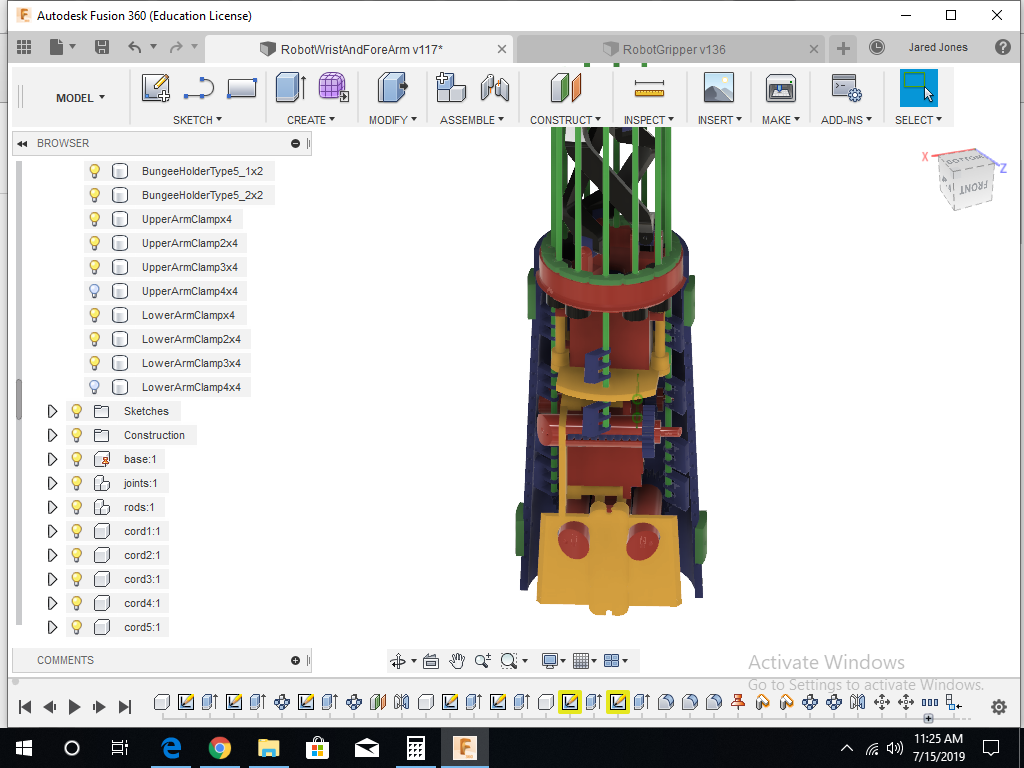Add a new design tab

pyautogui.click(x=843, y=48)
